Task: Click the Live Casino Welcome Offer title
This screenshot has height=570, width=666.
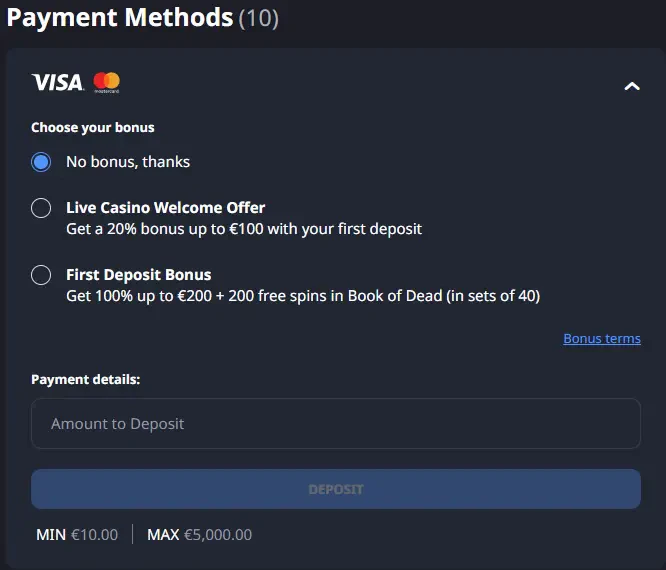Action: [x=166, y=208]
